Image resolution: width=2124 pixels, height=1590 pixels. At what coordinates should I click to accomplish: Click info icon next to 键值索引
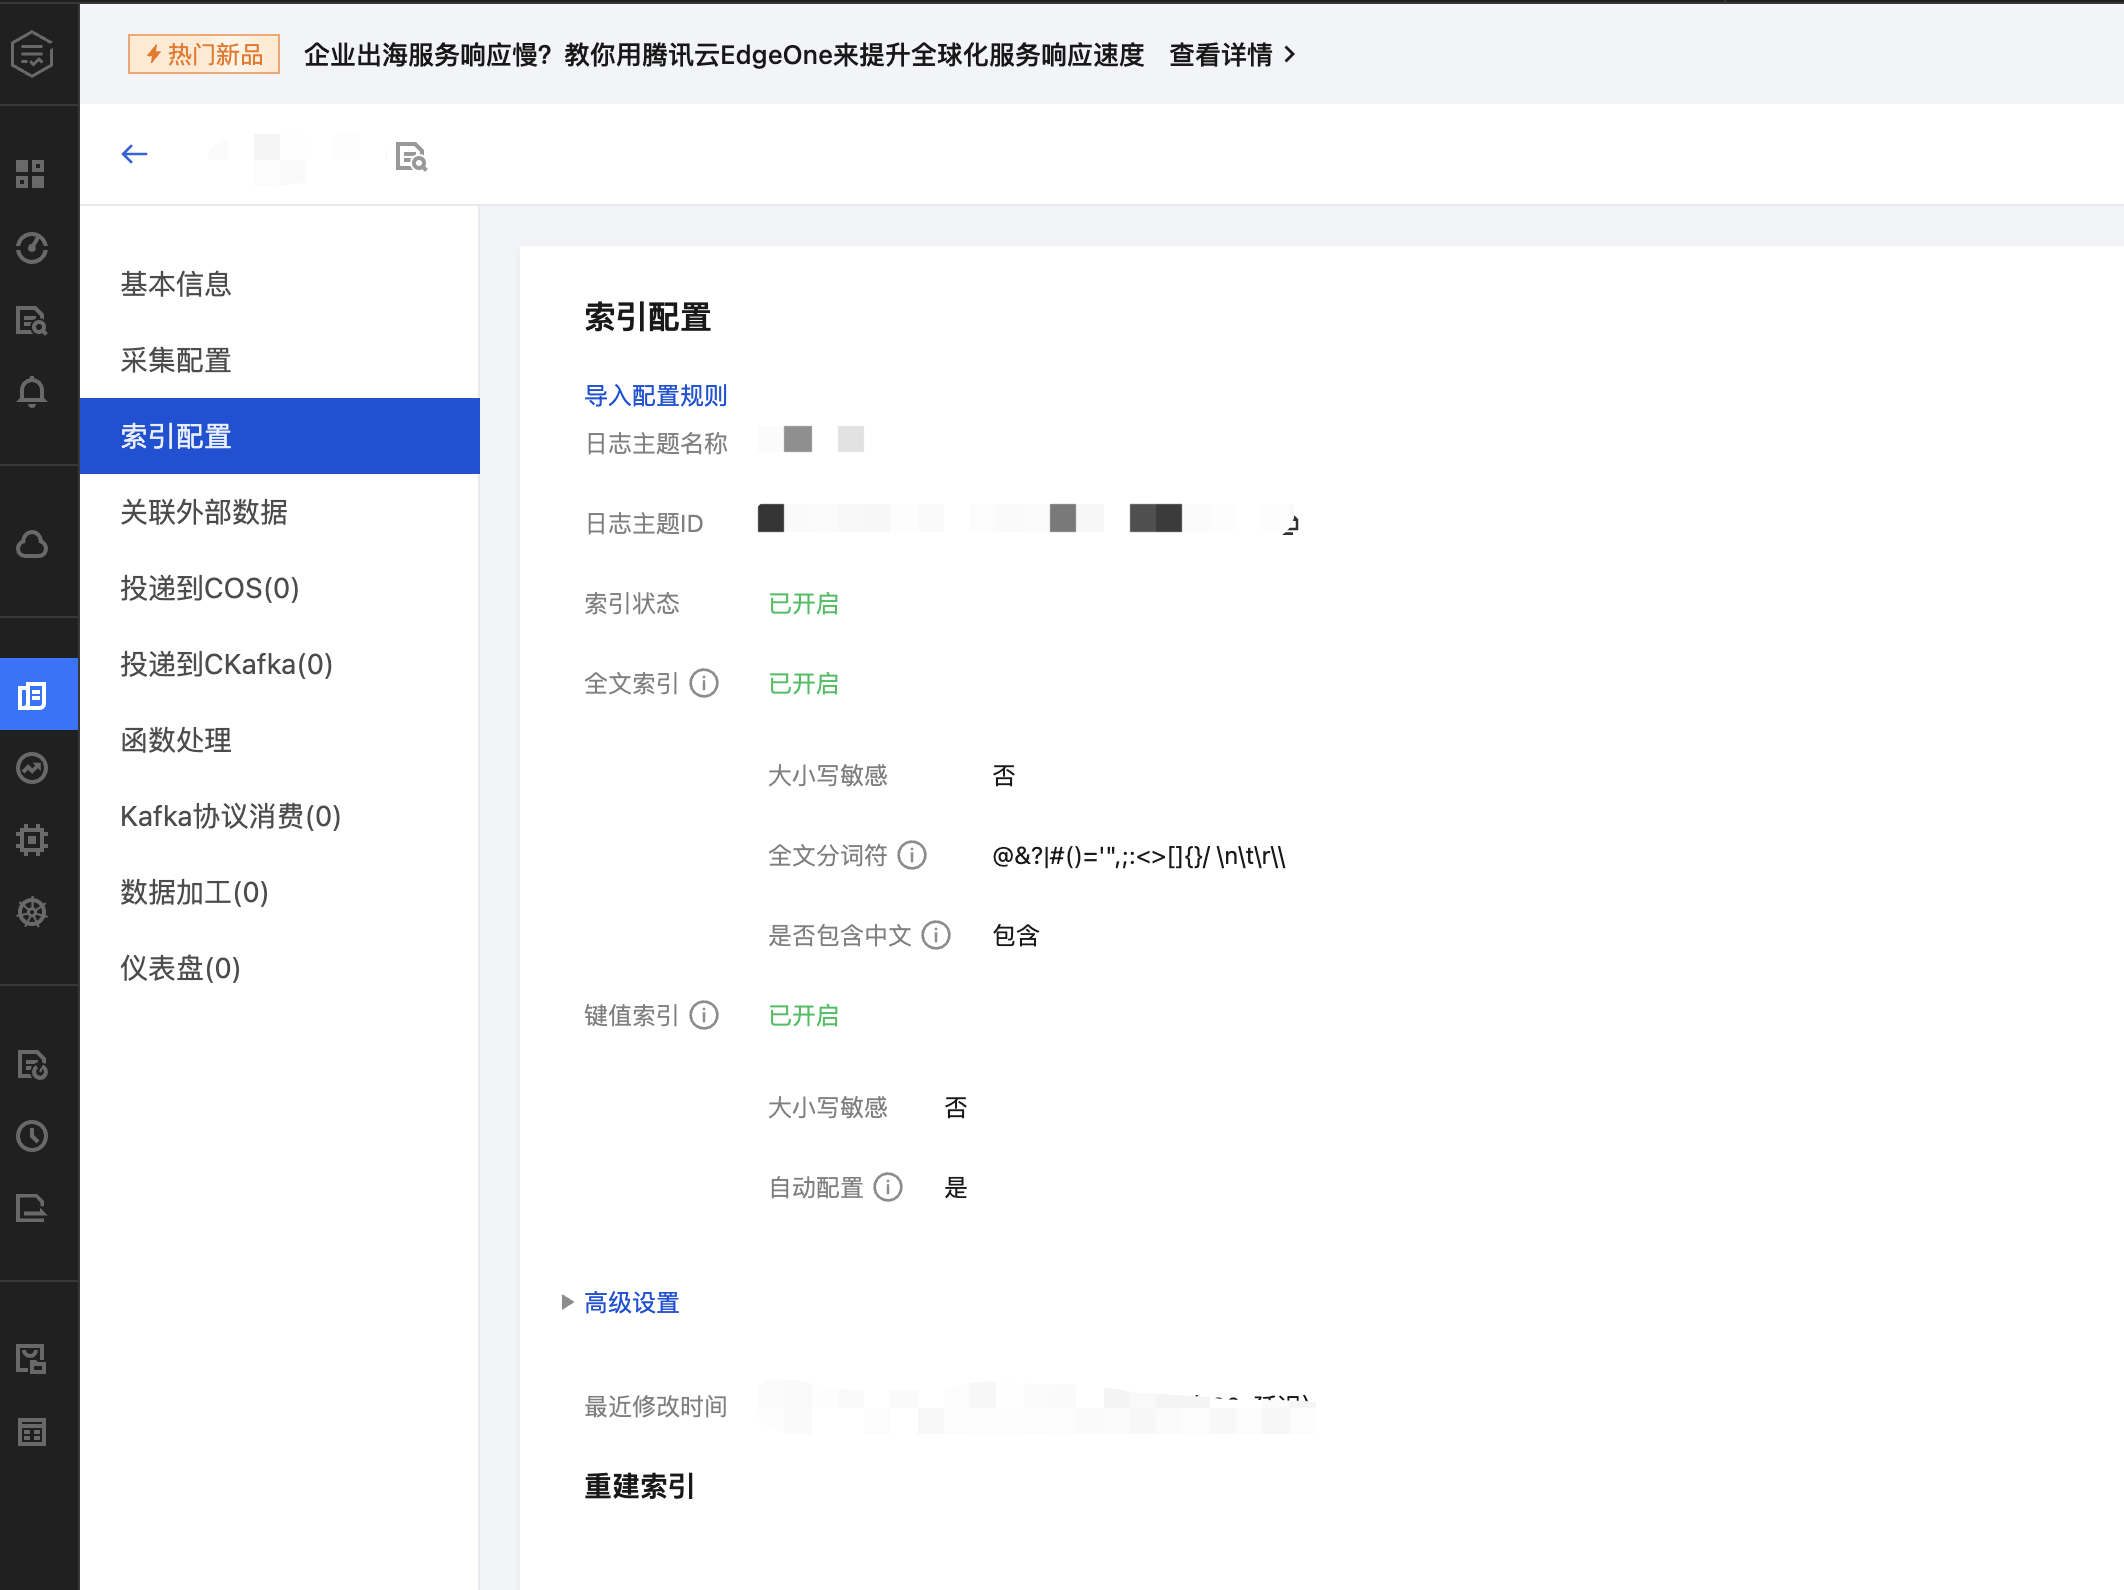coord(704,1015)
